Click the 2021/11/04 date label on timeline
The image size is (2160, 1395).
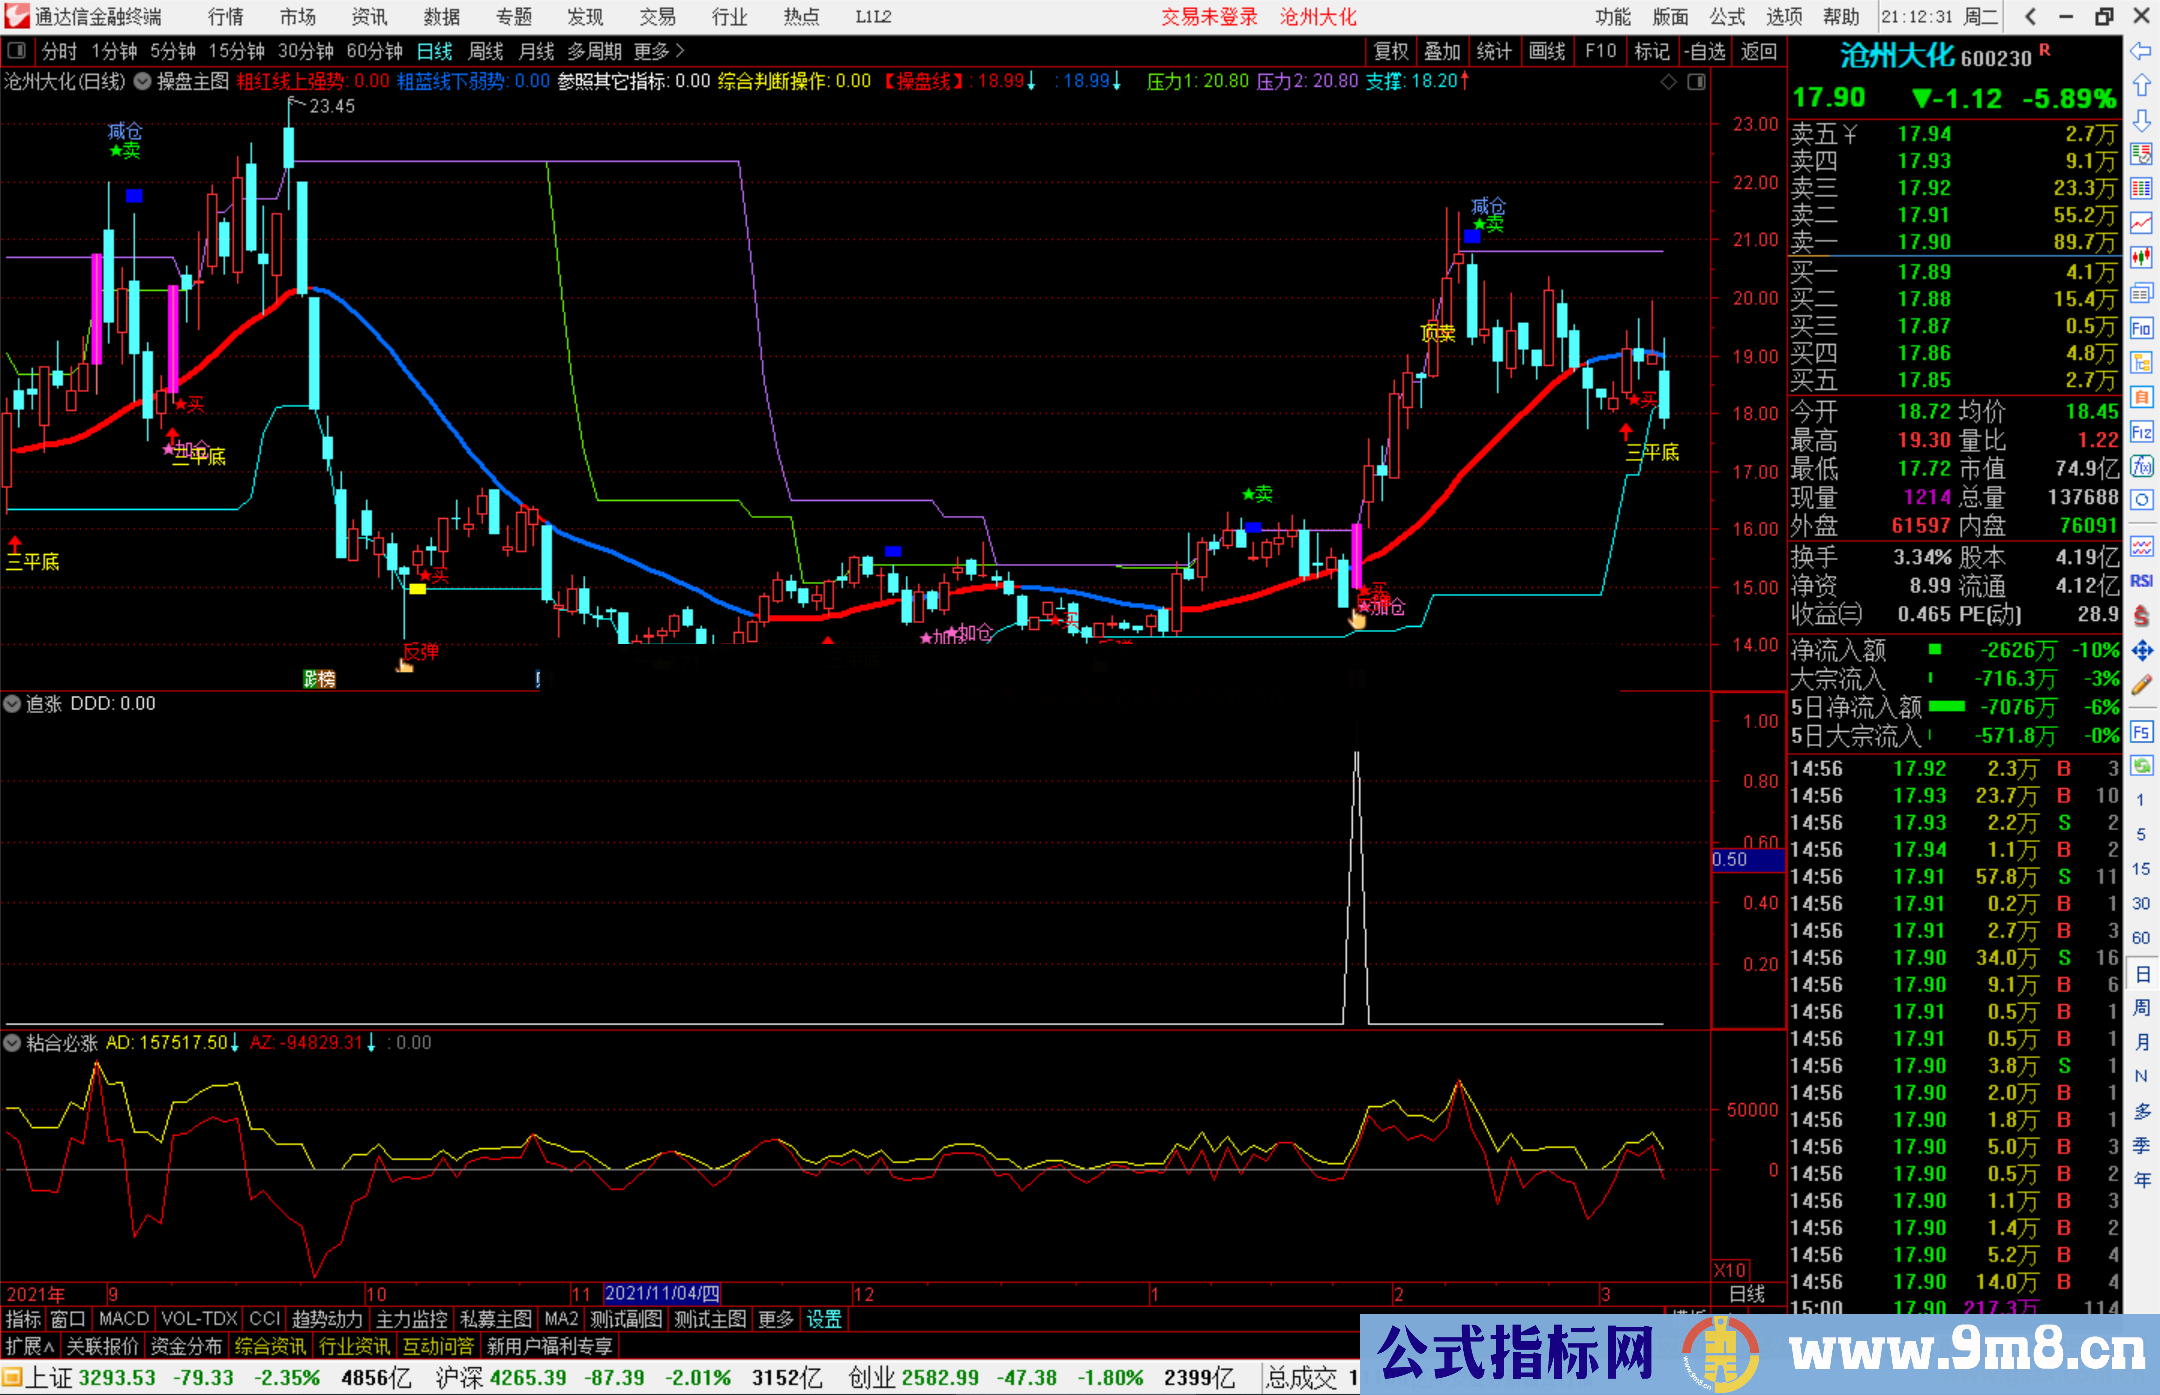coord(661,1294)
